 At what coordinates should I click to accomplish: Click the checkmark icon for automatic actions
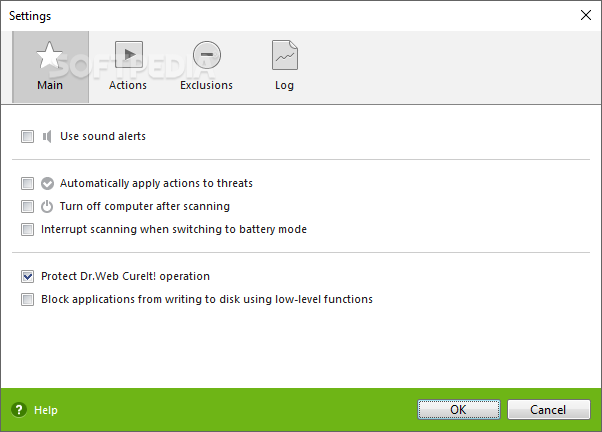point(47,183)
